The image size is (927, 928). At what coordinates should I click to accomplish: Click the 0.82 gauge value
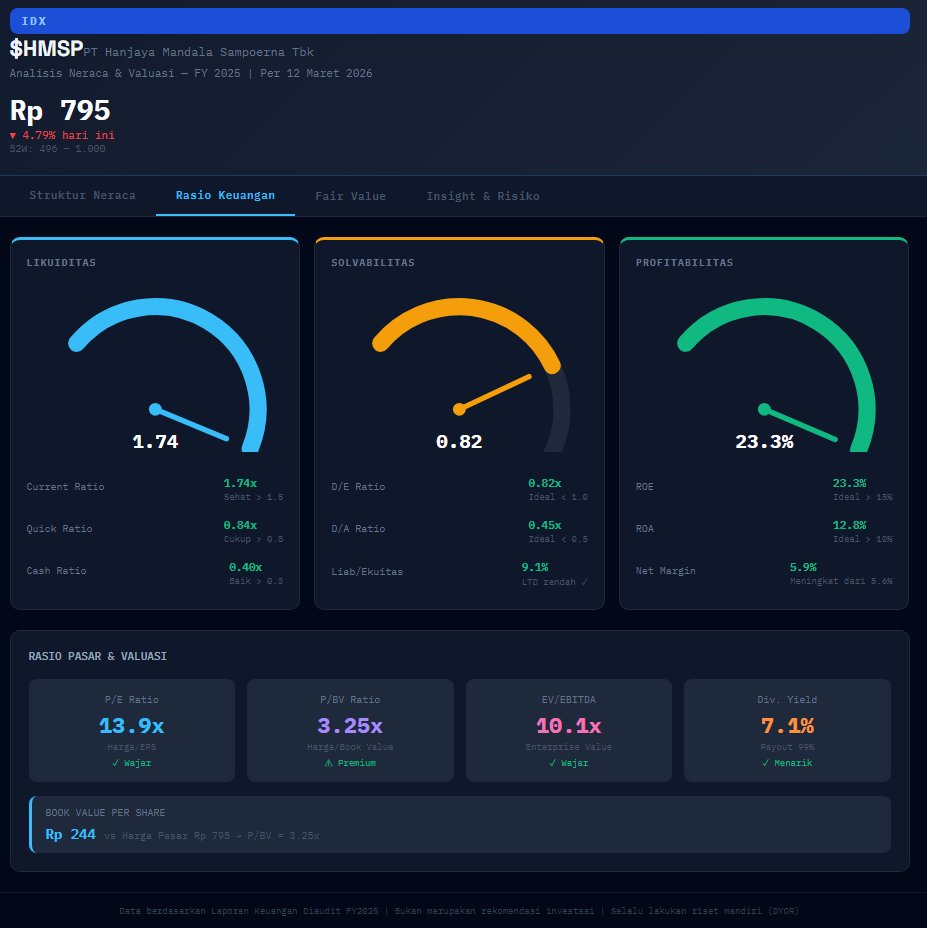click(x=459, y=442)
